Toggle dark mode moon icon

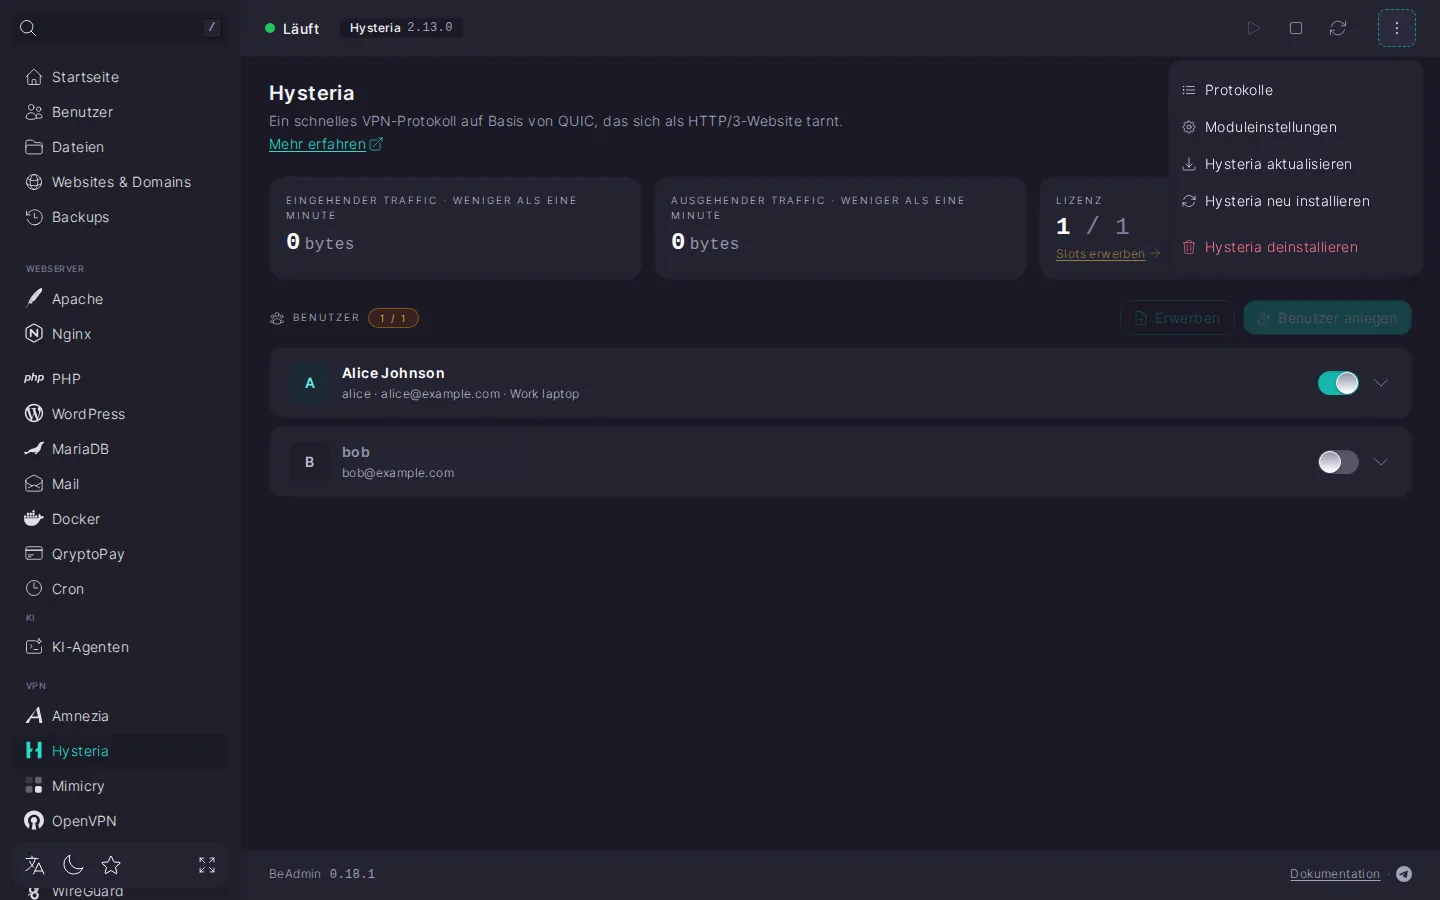click(x=73, y=865)
